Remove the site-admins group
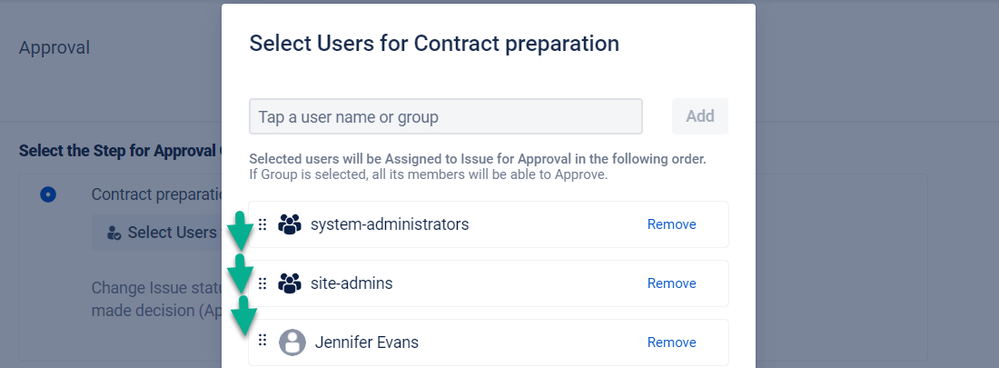 click(672, 283)
